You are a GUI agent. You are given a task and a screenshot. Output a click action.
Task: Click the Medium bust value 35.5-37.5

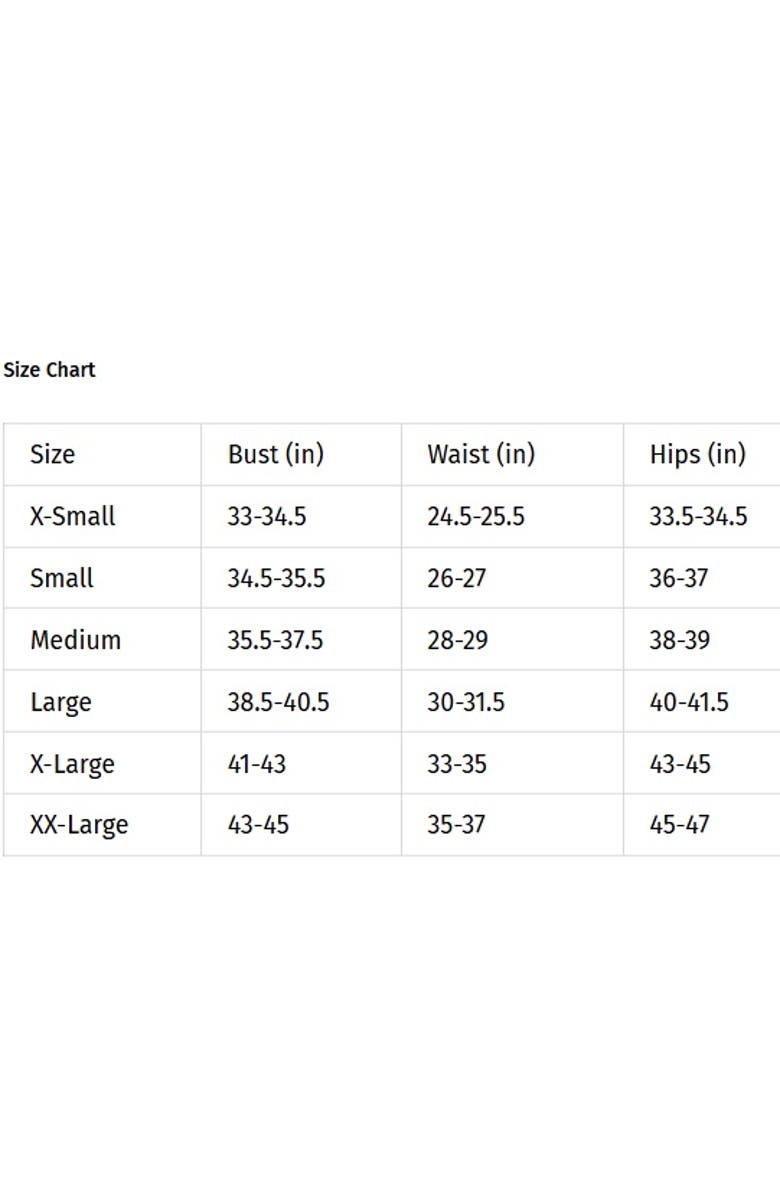click(x=275, y=641)
